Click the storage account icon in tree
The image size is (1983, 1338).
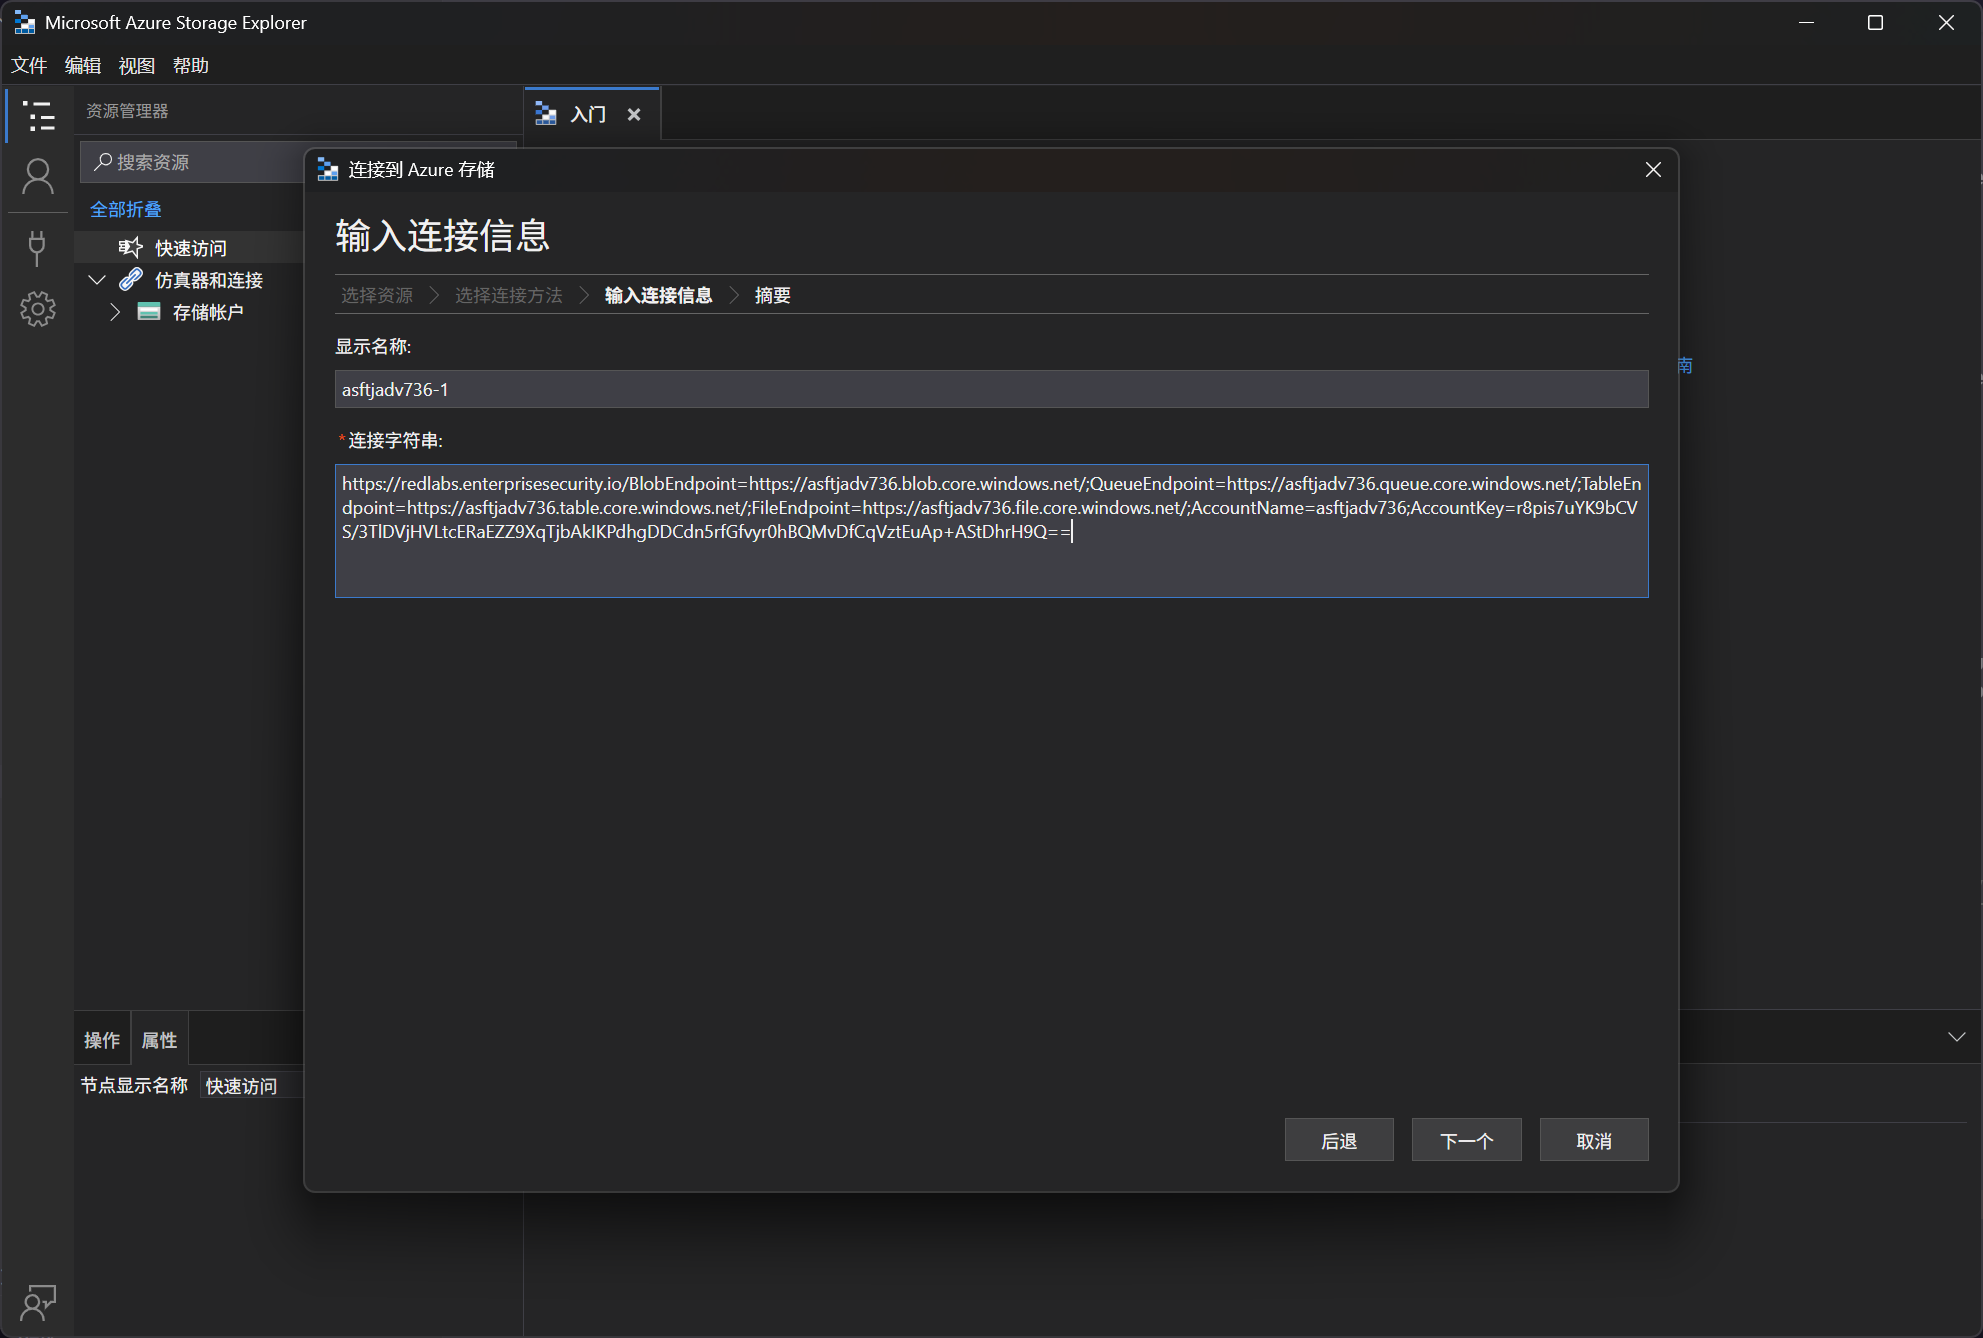[149, 312]
